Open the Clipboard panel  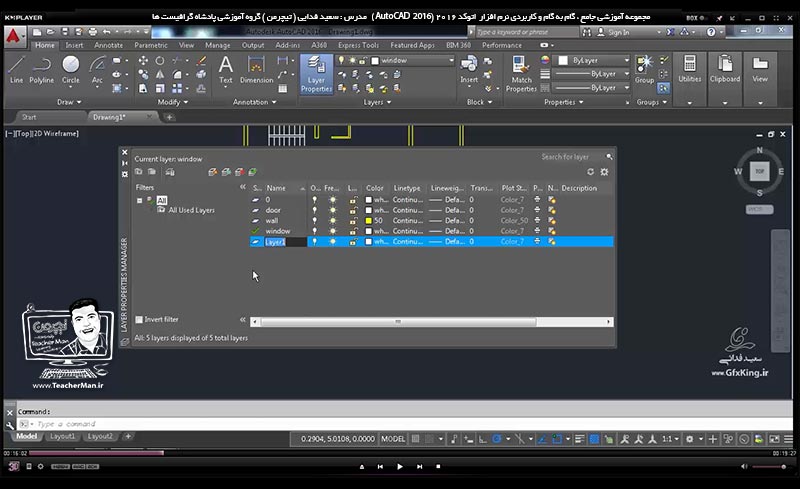(x=724, y=69)
